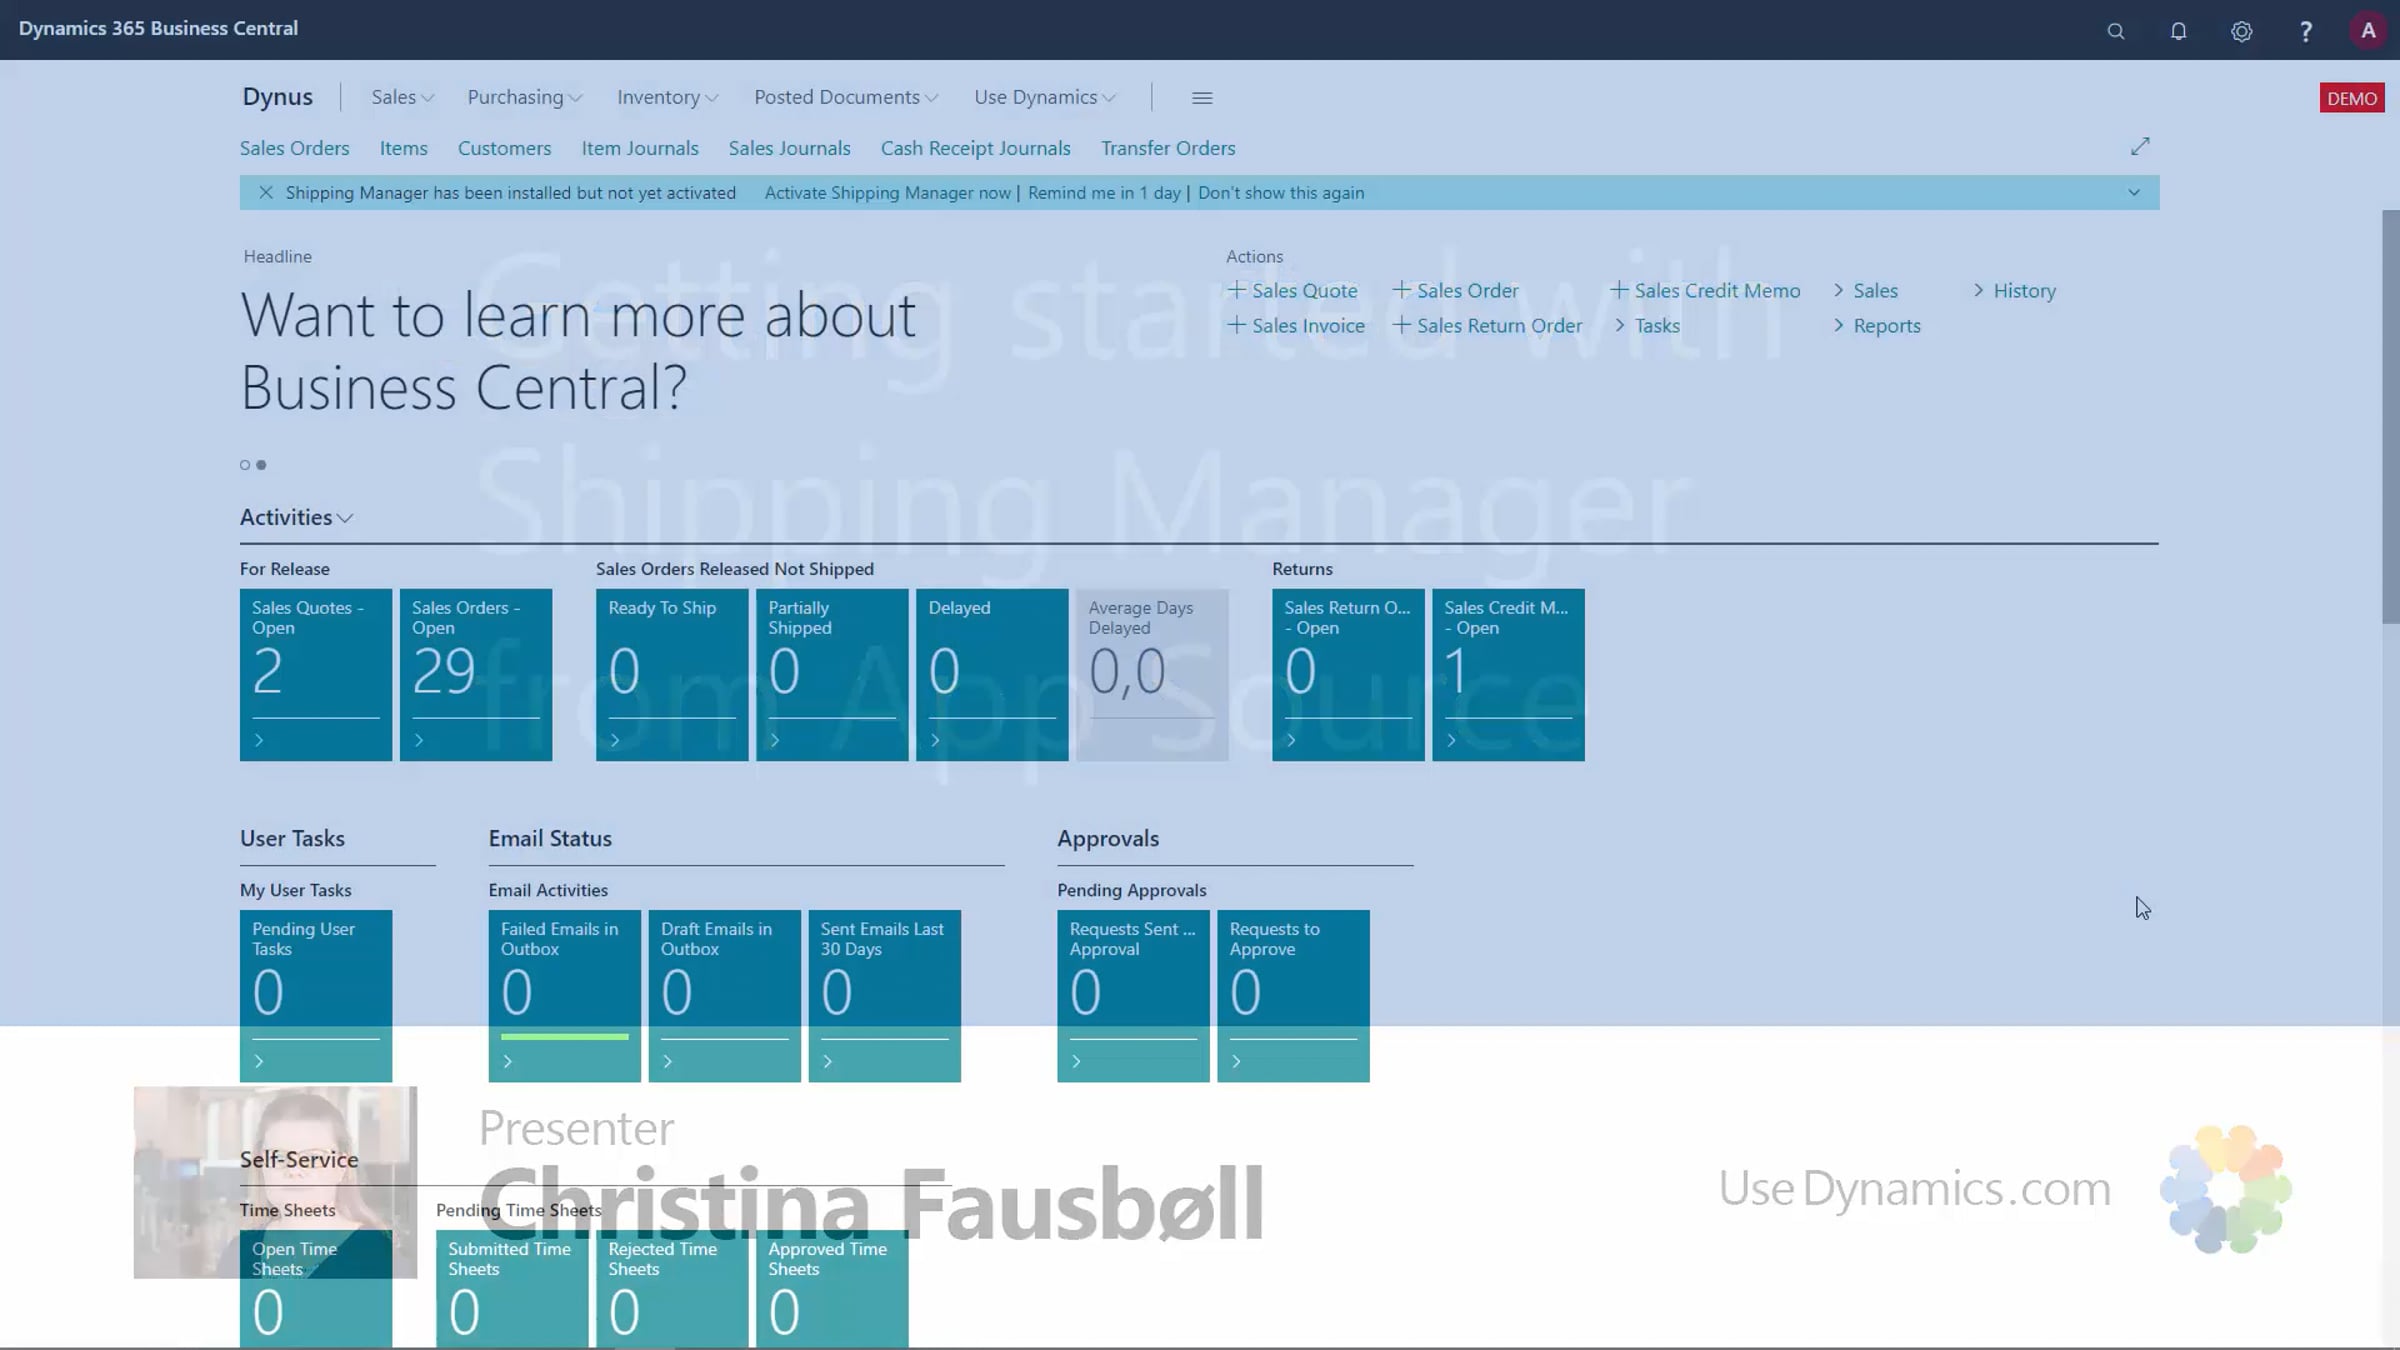
Task: Click Activate Shipping Manager now
Action: click(x=887, y=193)
